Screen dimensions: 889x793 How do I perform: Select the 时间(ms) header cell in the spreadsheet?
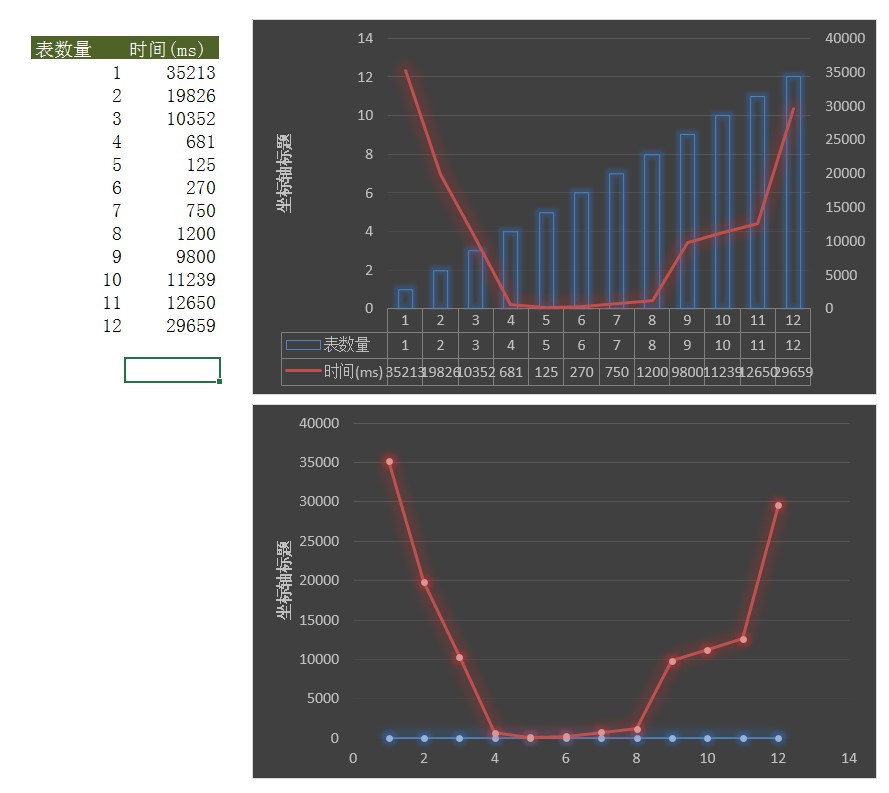pyautogui.click(x=166, y=49)
